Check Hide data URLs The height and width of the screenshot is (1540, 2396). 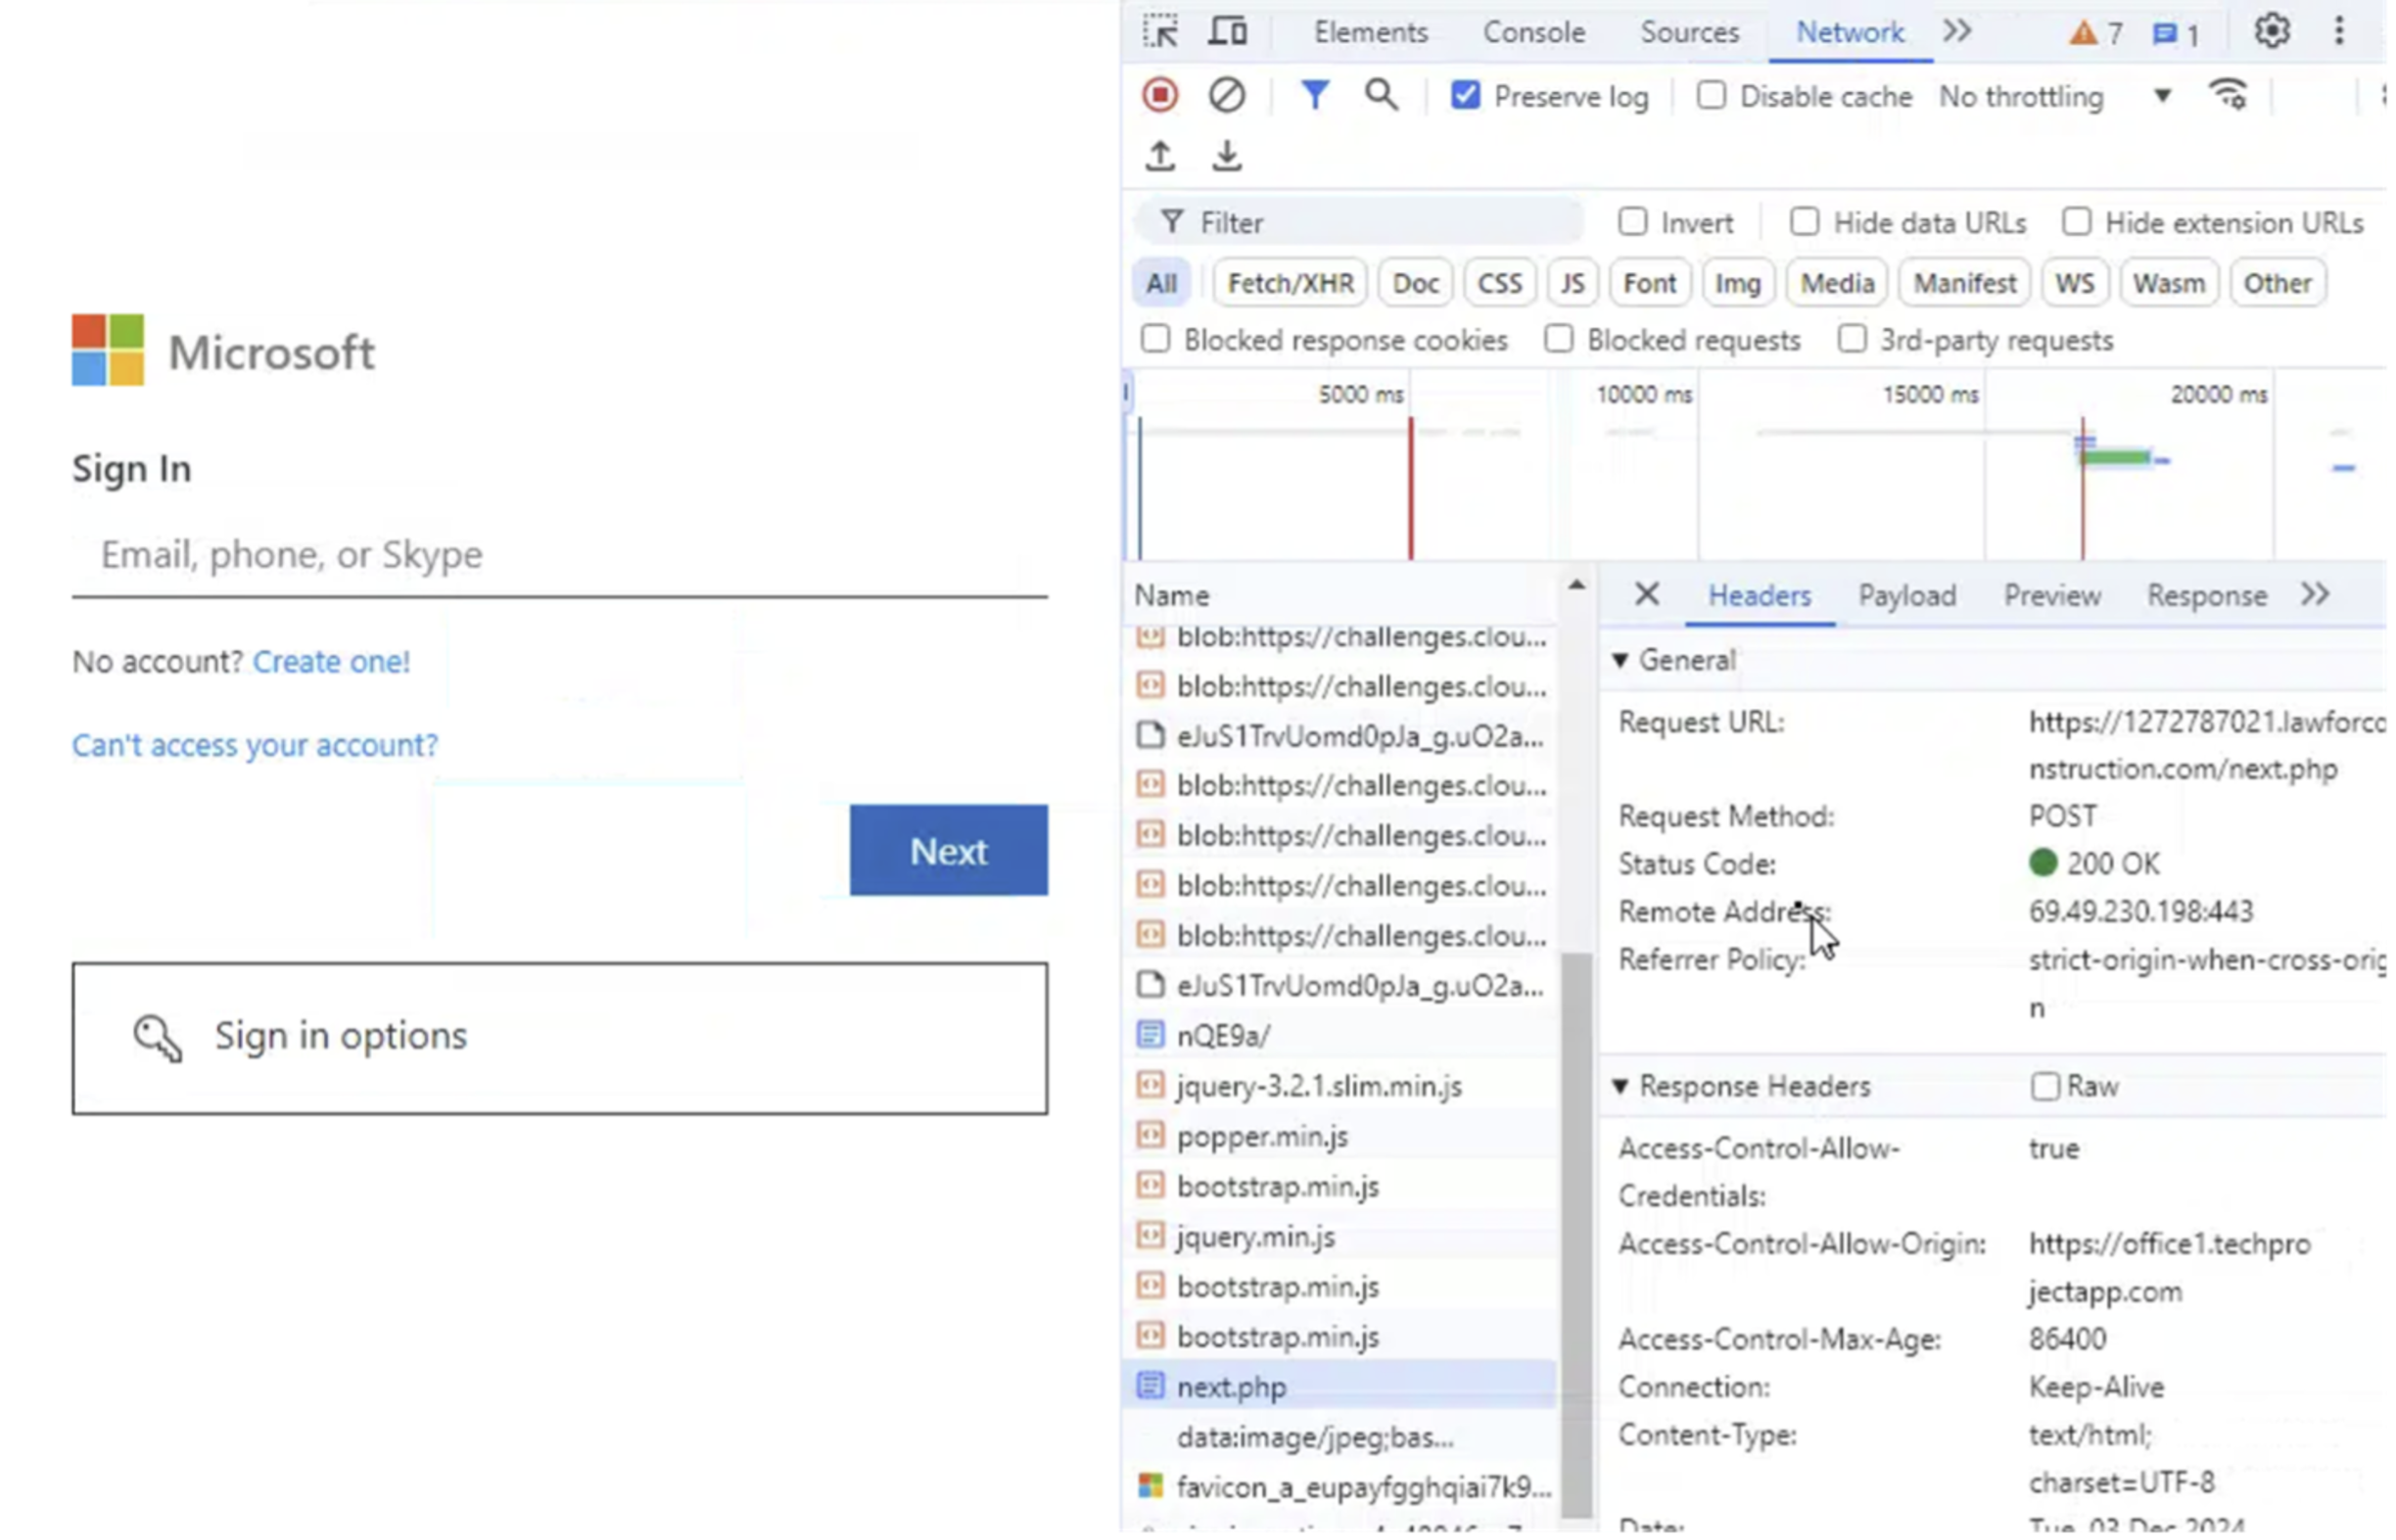(x=1804, y=222)
